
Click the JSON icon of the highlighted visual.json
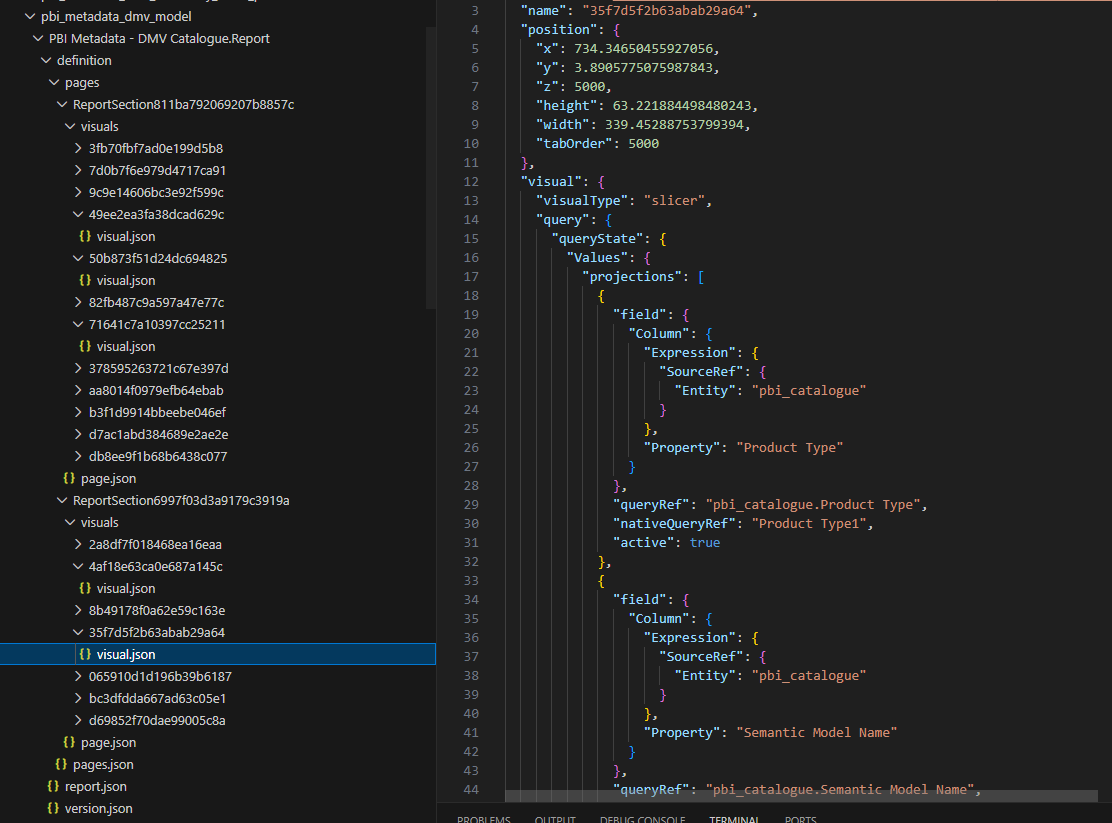[x=86, y=654]
